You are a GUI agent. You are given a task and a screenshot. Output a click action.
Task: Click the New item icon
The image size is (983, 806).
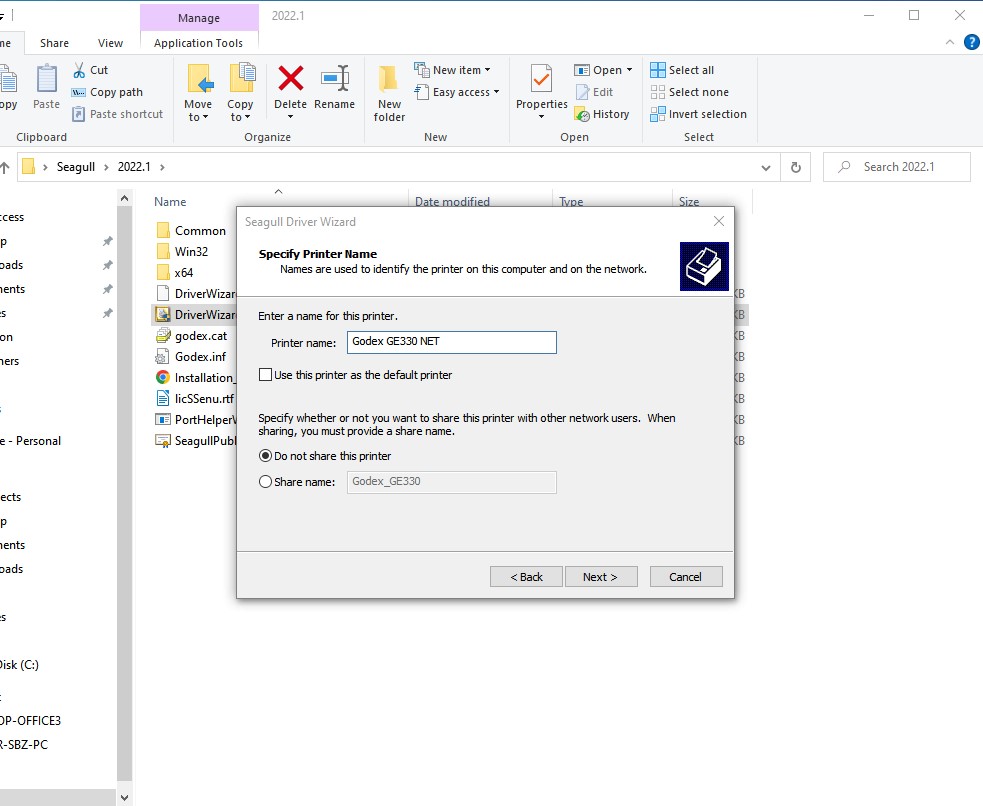tap(421, 70)
